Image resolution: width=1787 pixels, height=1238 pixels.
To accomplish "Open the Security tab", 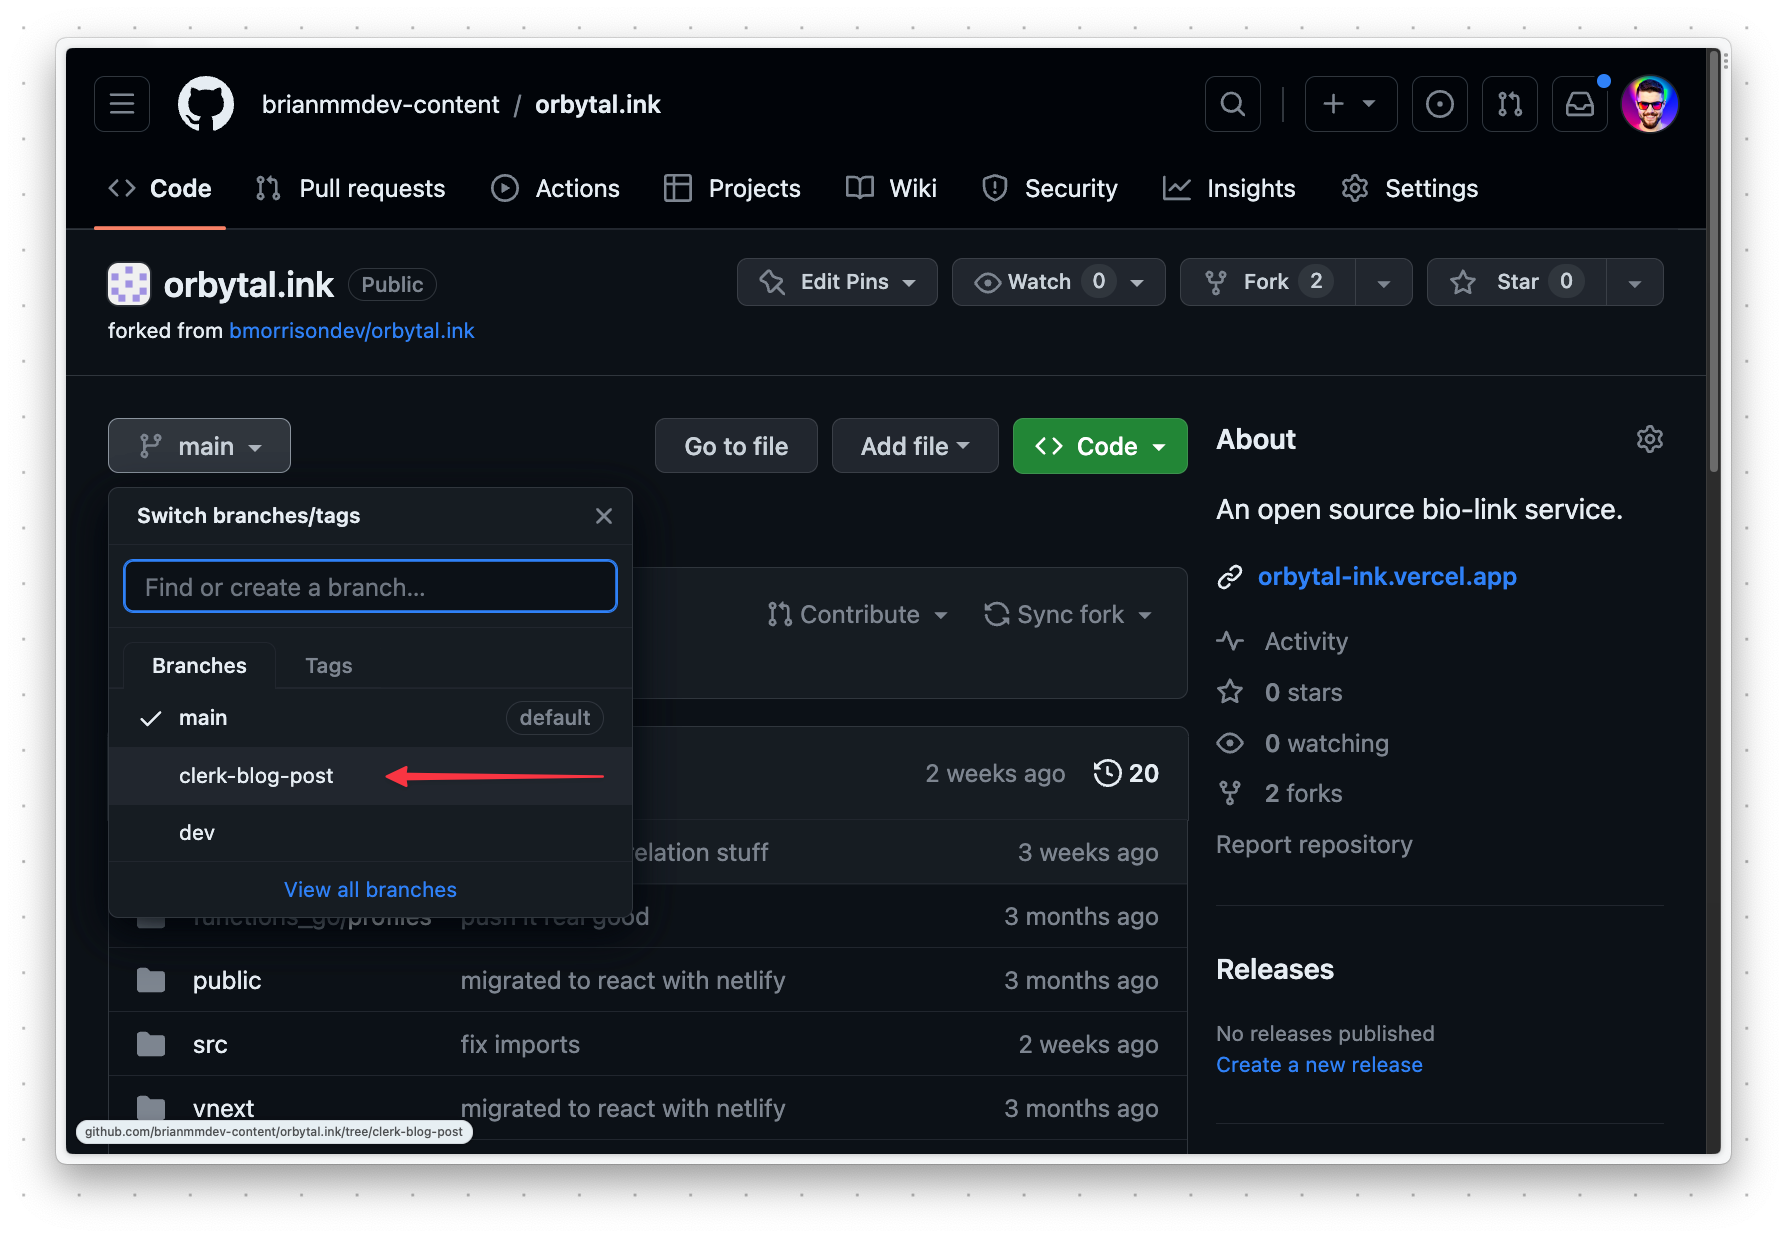I will 1071,188.
